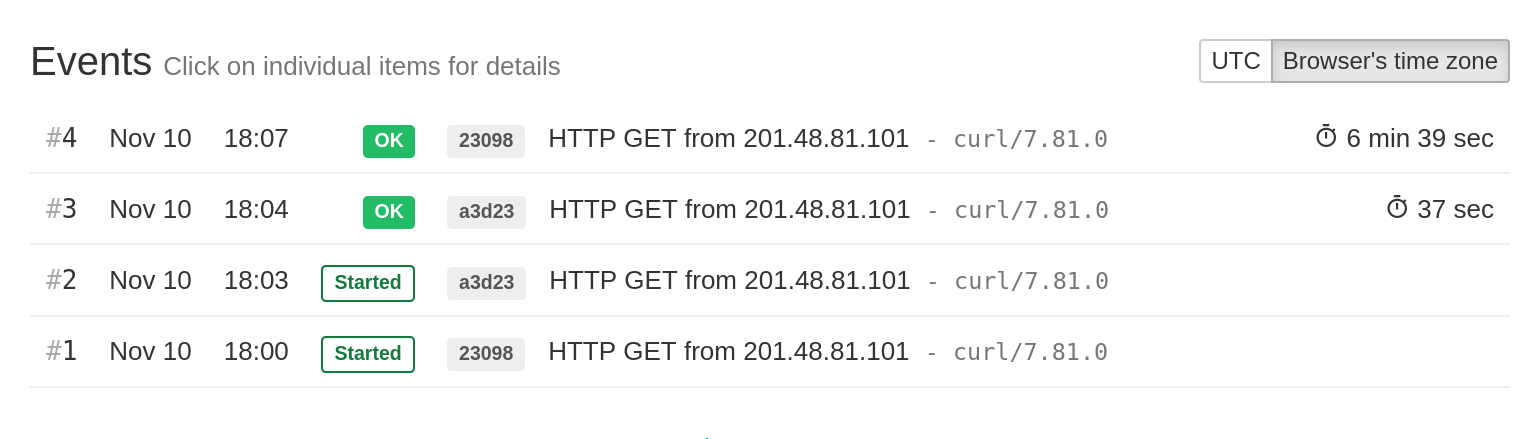This screenshot has width=1540, height=439.
Task: Select Browser's time zone option
Action: [1389, 61]
